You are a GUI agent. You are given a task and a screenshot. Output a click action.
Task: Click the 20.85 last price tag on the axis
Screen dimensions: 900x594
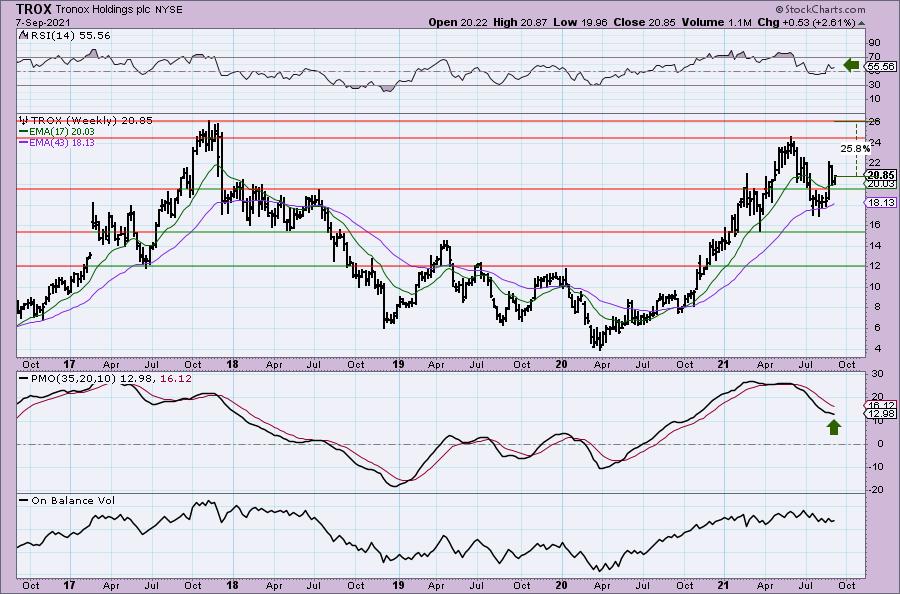click(881, 175)
